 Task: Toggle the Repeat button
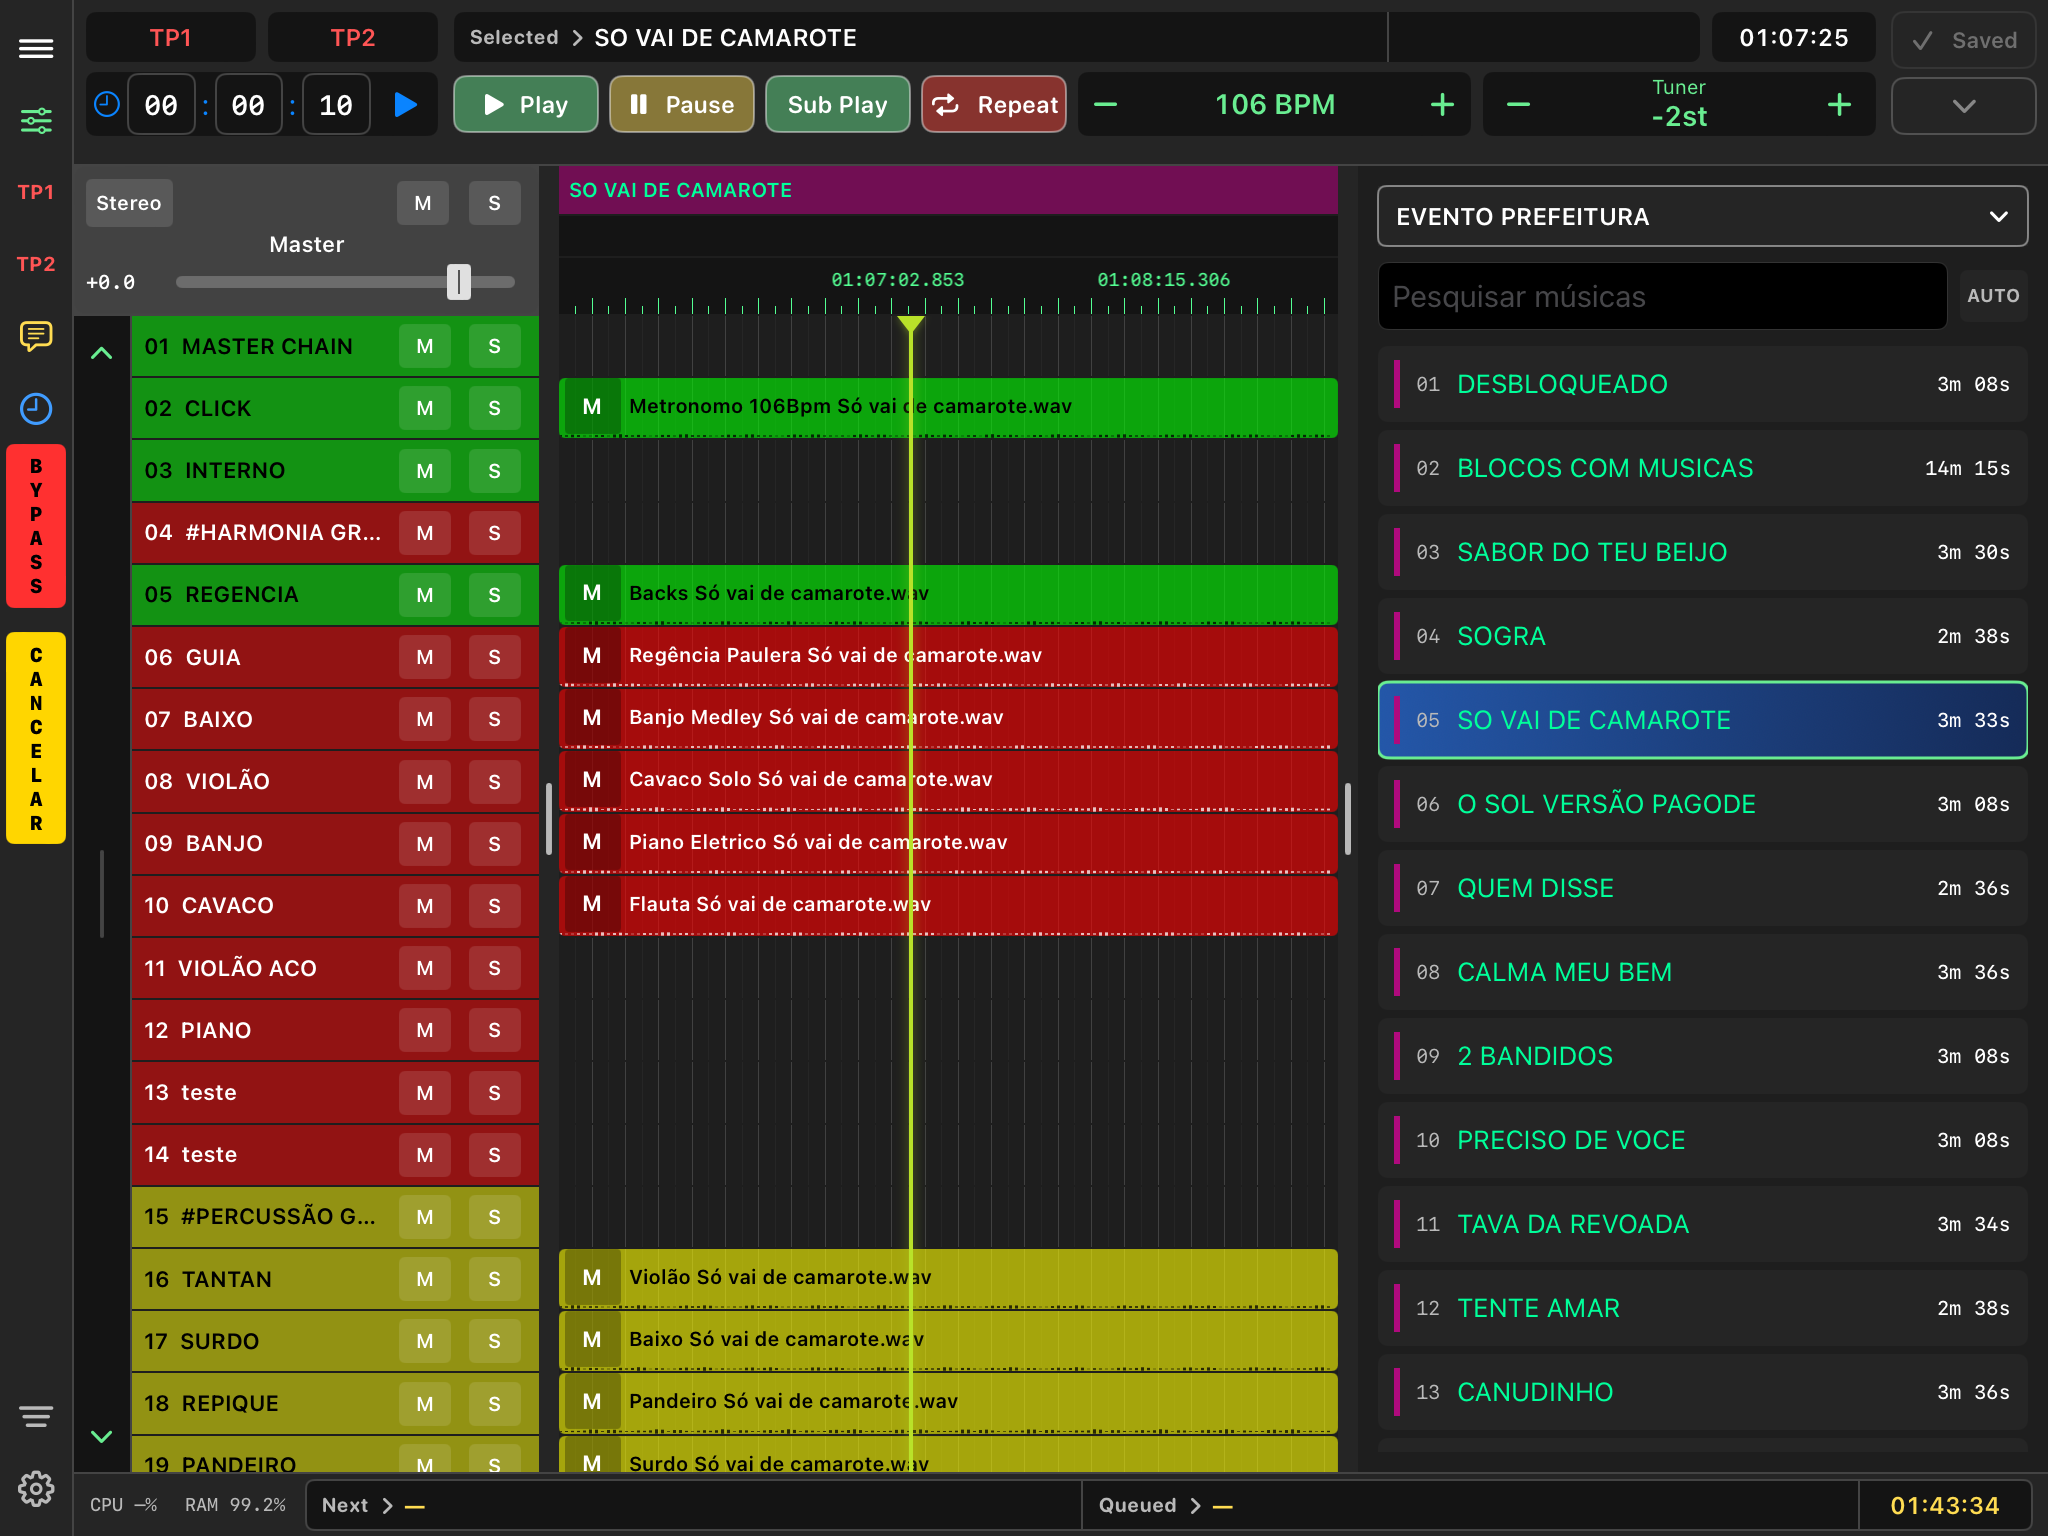[994, 104]
